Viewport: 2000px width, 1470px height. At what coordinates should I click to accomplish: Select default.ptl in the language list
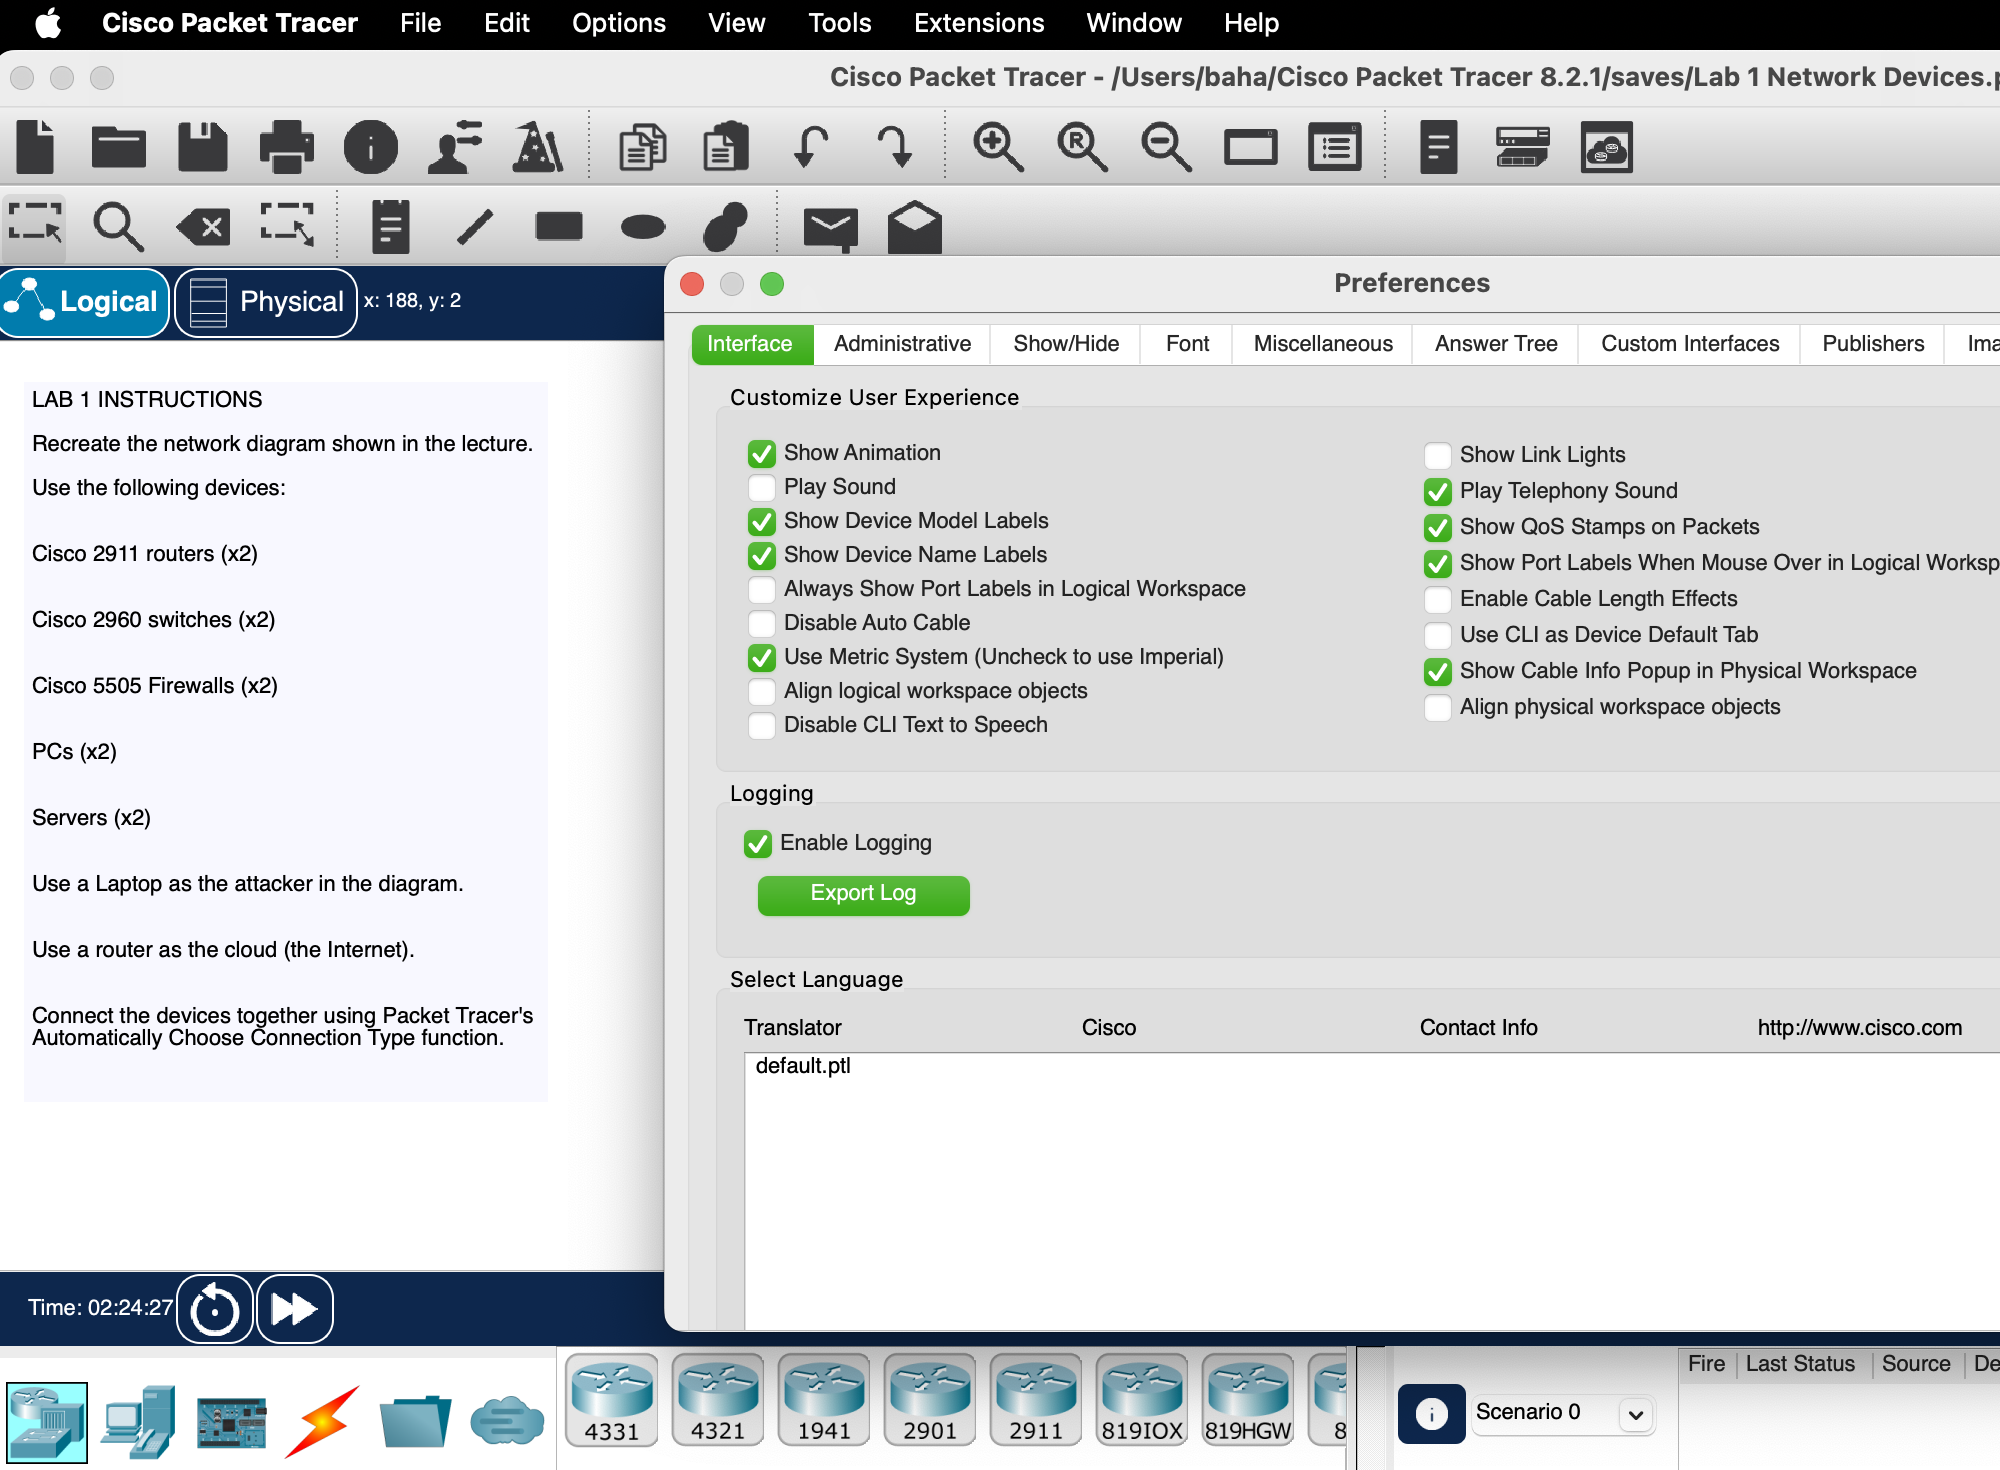point(803,1066)
